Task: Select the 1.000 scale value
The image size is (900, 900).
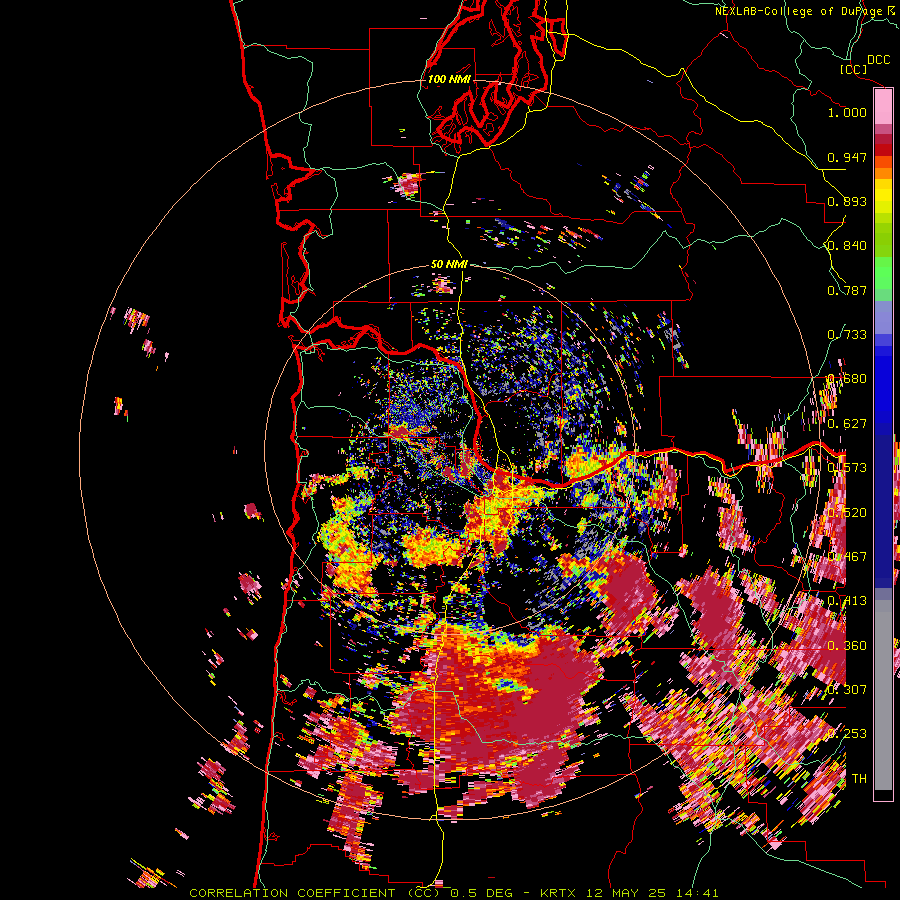Action: [x=847, y=112]
